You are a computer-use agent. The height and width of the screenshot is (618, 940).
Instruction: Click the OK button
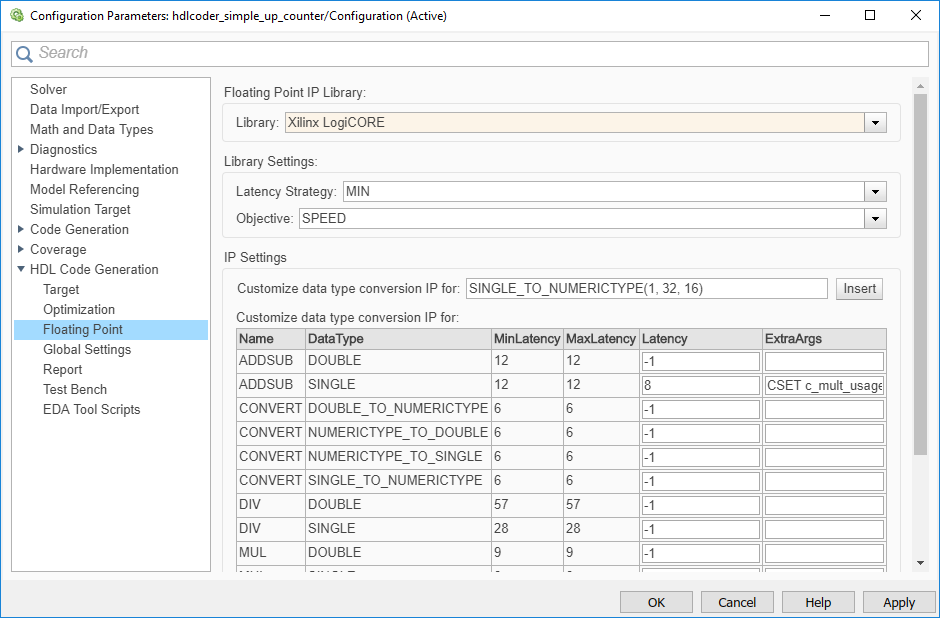point(656,602)
